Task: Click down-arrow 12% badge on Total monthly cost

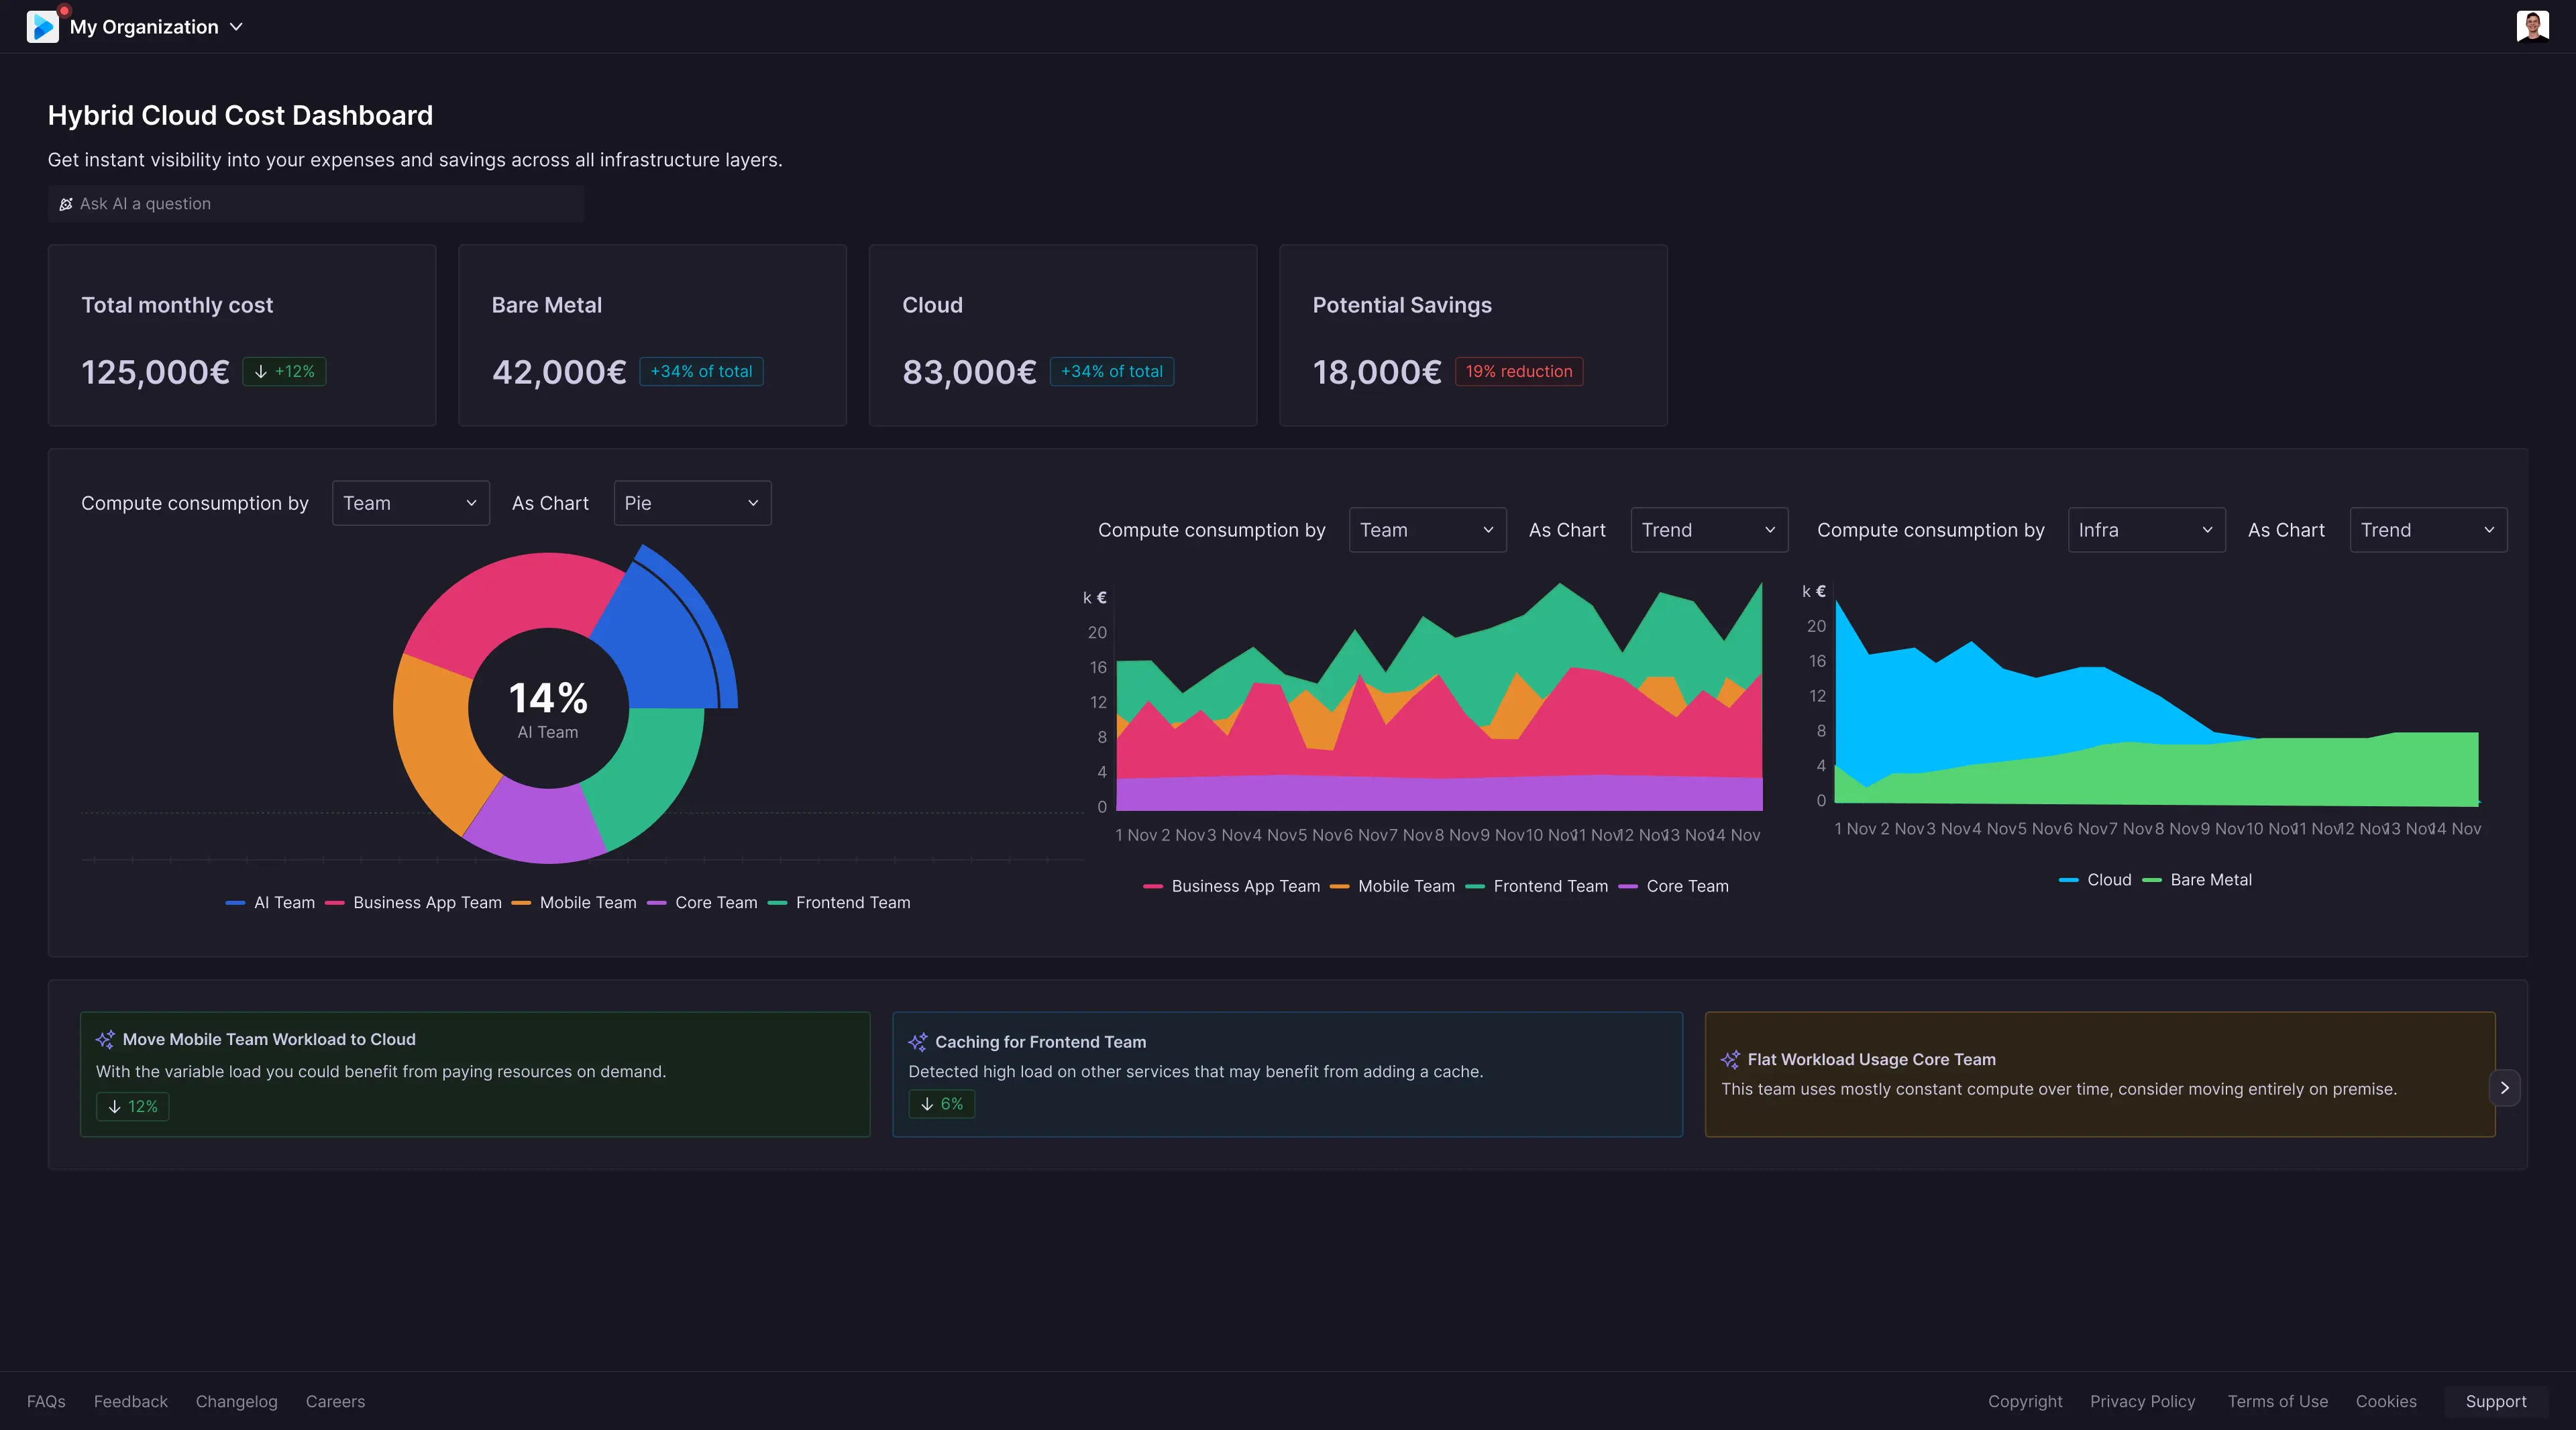Action: coord(284,371)
